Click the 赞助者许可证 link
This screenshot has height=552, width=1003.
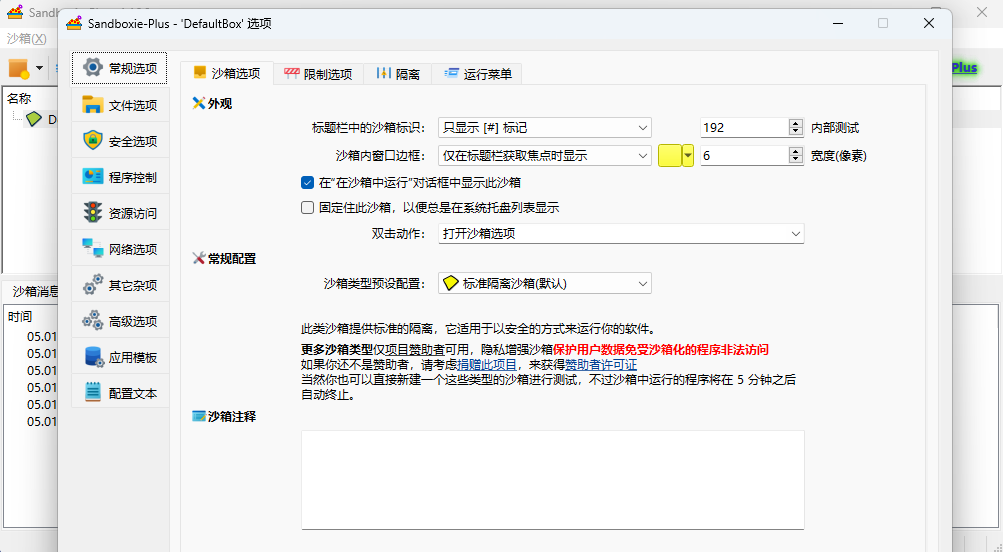point(600,365)
